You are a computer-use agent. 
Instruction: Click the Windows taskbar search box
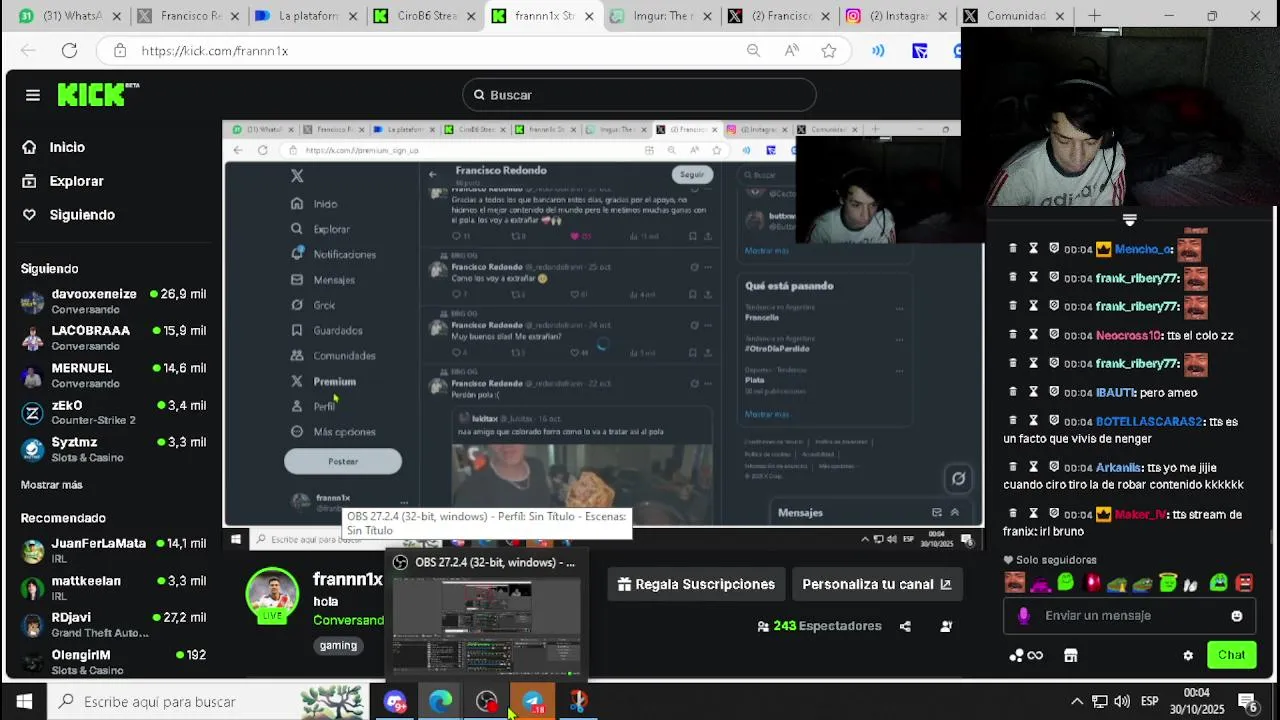pos(208,702)
